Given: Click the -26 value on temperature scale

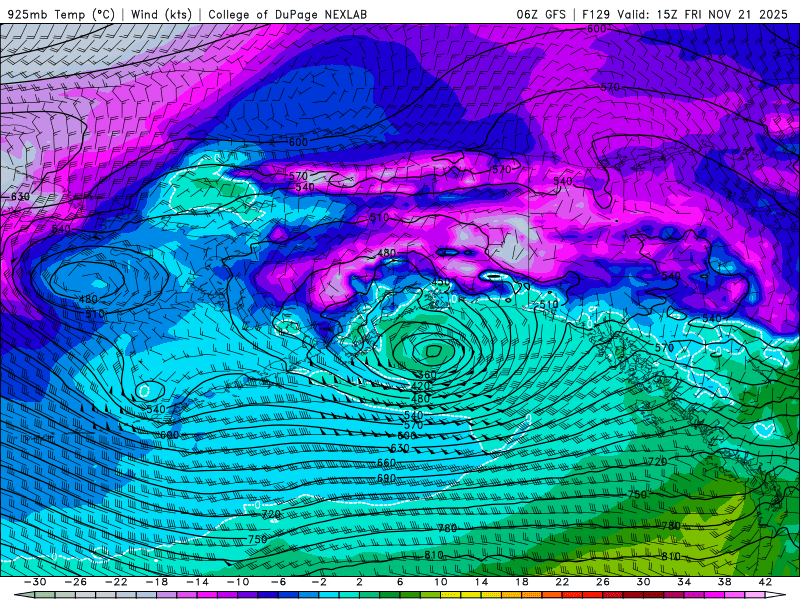Looking at the screenshot, I should click(76, 582).
